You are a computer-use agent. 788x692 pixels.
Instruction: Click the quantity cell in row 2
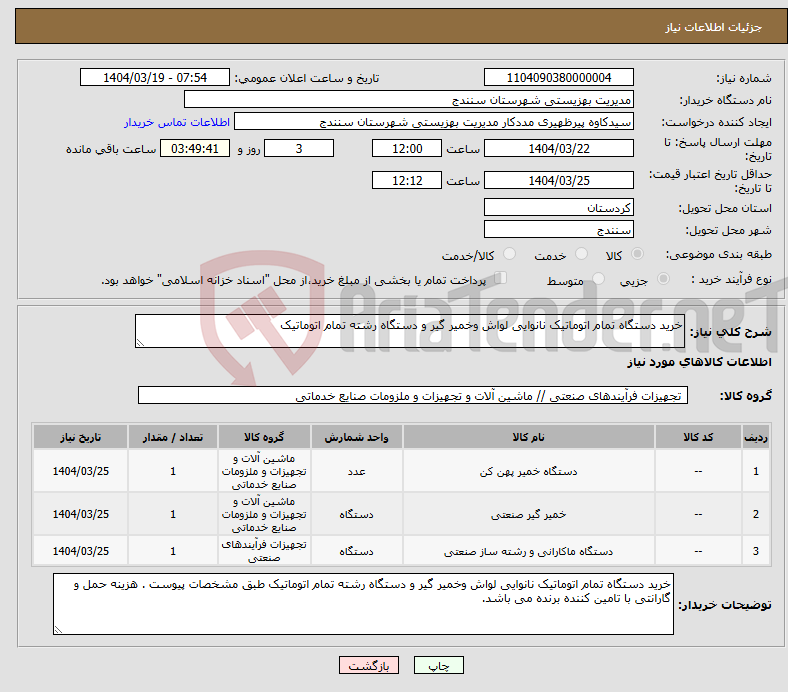click(173, 514)
